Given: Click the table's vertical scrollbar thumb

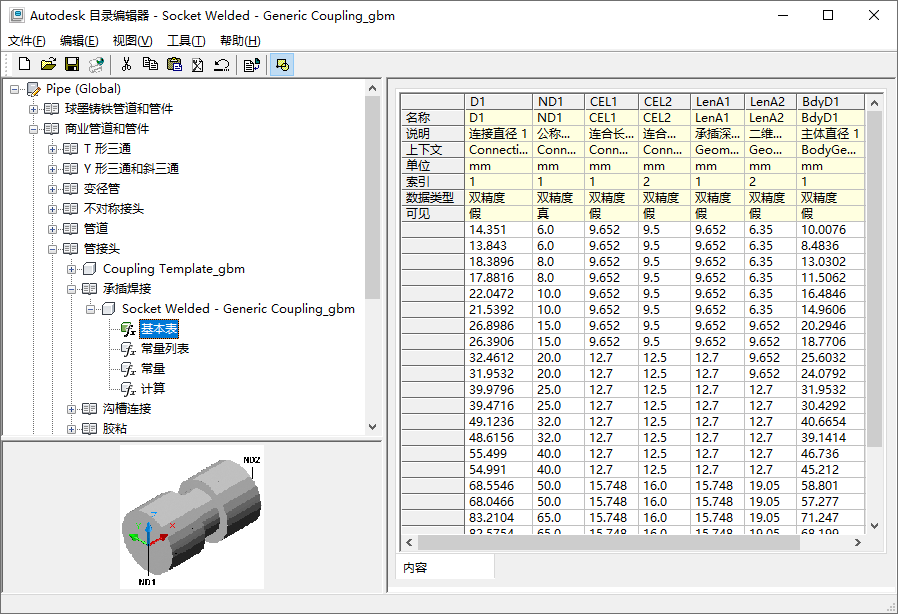Looking at the screenshot, I should [874, 278].
